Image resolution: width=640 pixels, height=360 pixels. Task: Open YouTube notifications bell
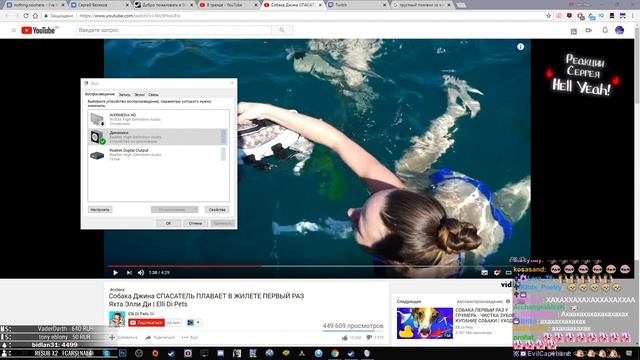coord(605,30)
